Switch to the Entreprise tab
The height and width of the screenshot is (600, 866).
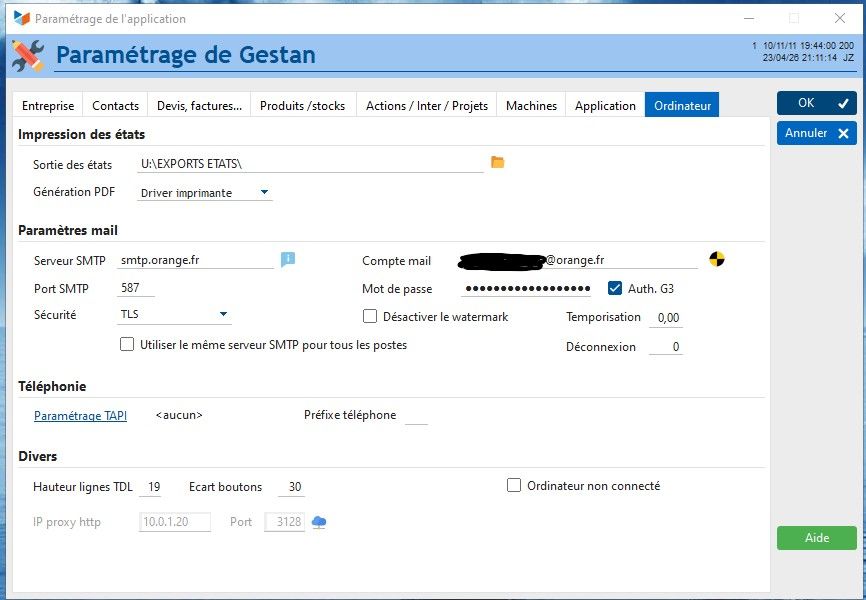click(x=46, y=104)
